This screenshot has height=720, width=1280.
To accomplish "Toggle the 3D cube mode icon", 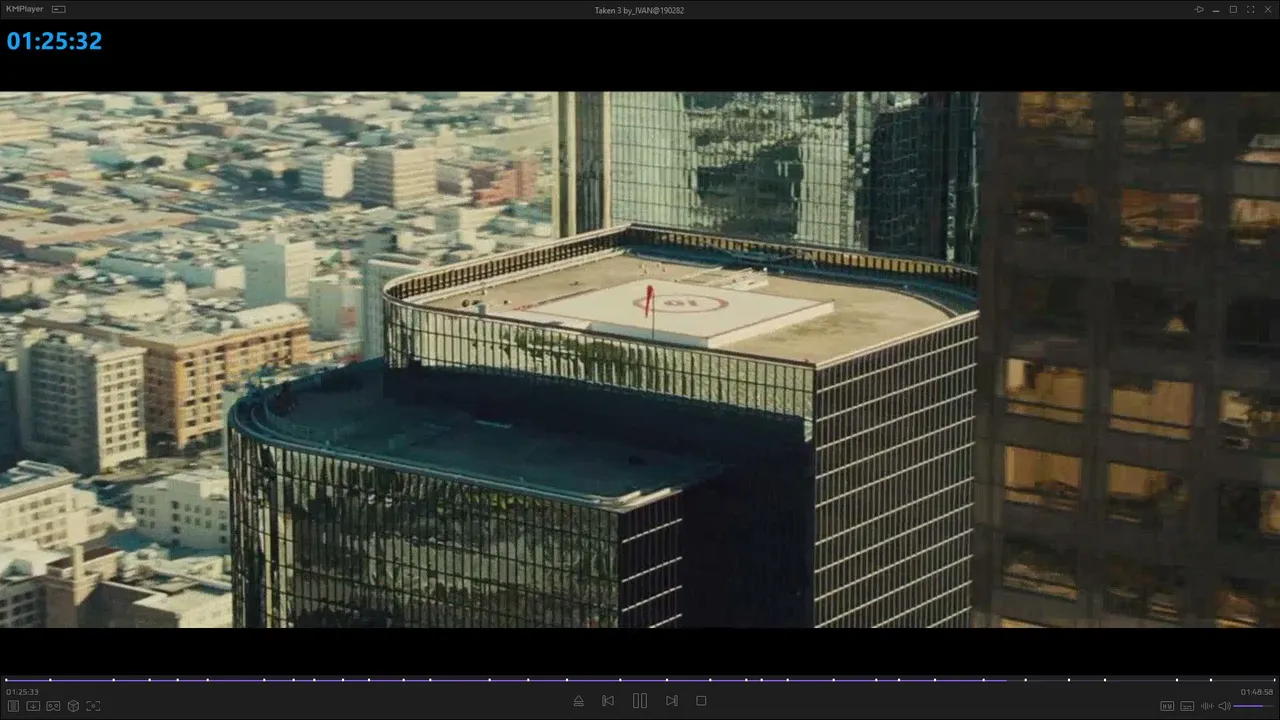I will coord(73,706).
